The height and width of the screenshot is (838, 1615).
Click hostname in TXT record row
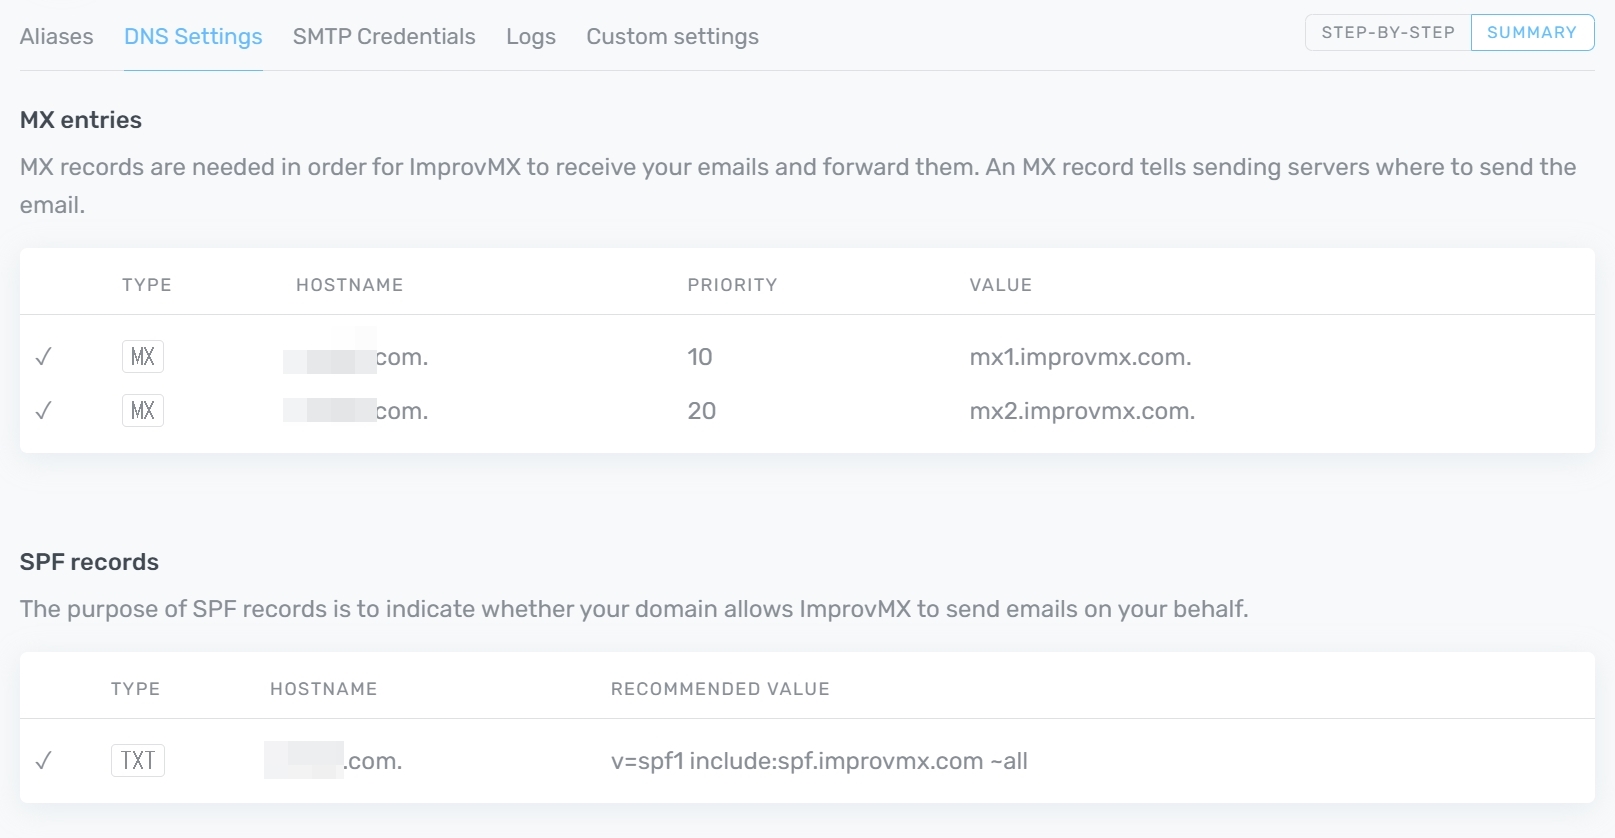point(333,761)
